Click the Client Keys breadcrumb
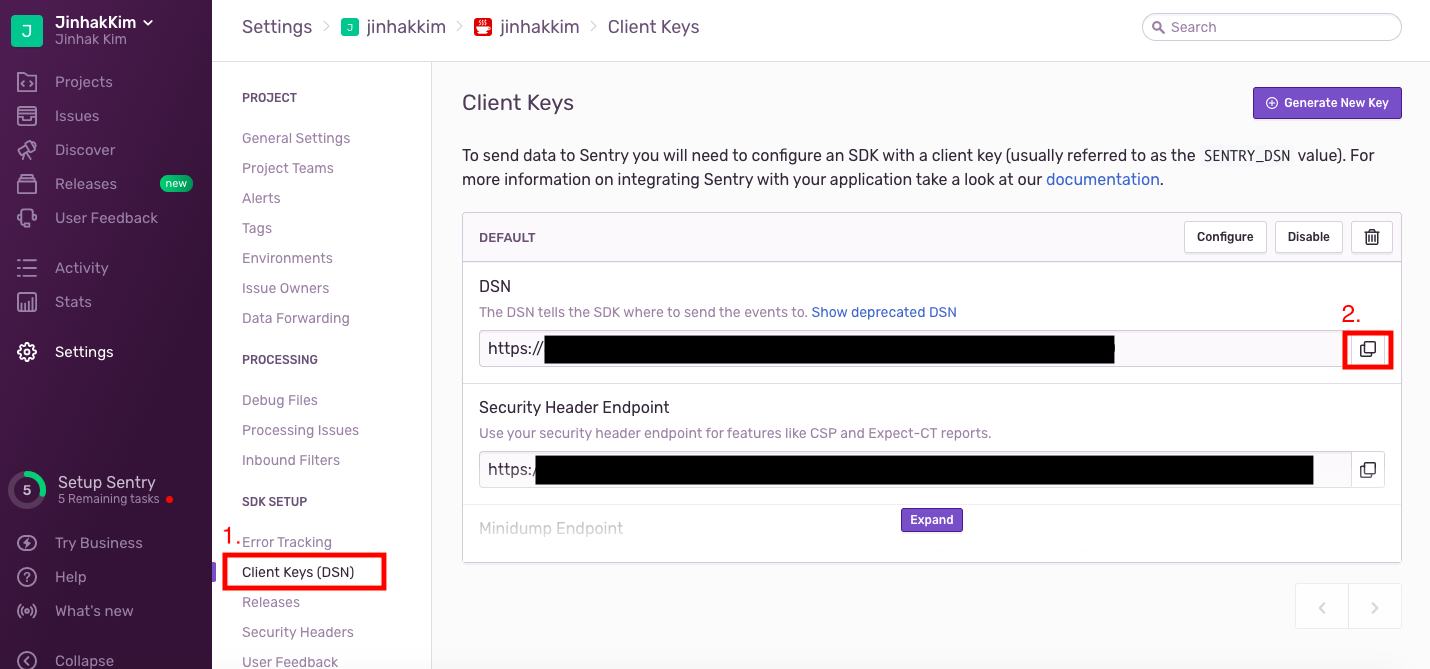1430x669 pixels. coord(653,27)
